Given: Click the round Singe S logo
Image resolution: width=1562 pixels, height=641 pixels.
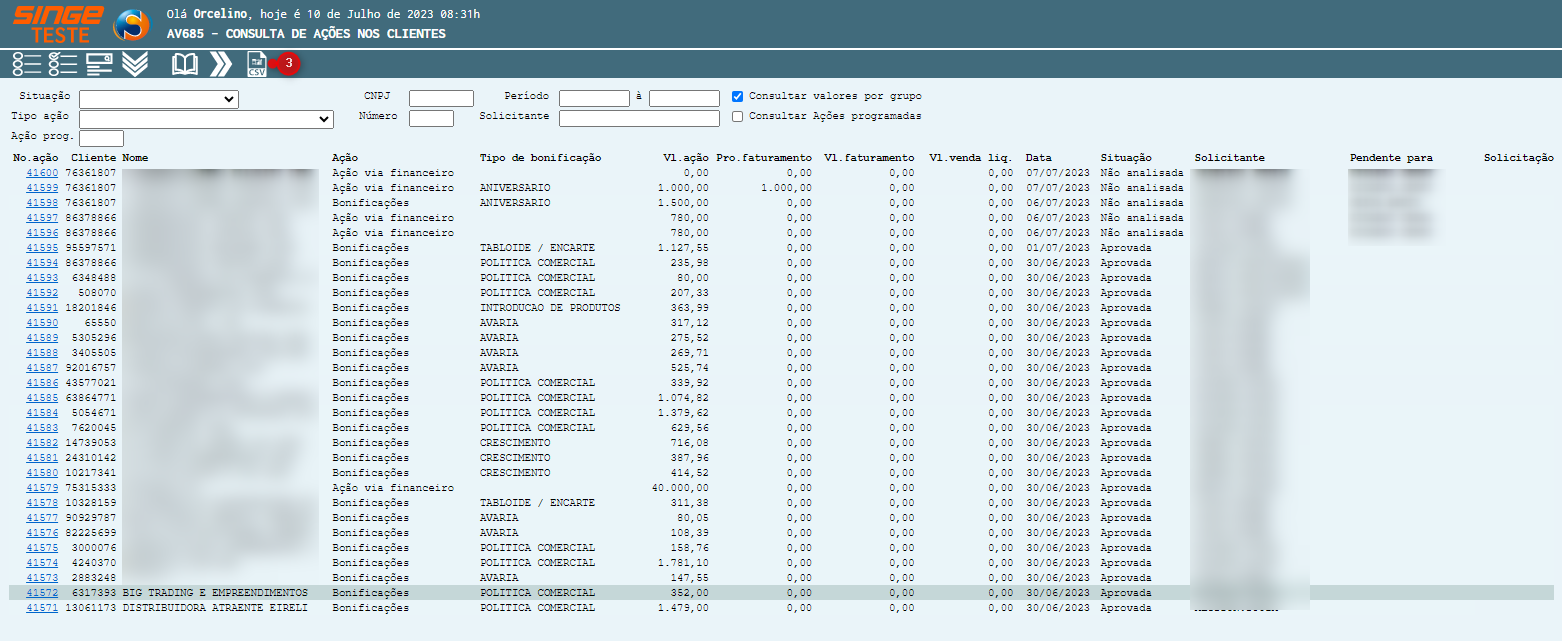Looking at the screenshot, I should click(x=130, y=24).
